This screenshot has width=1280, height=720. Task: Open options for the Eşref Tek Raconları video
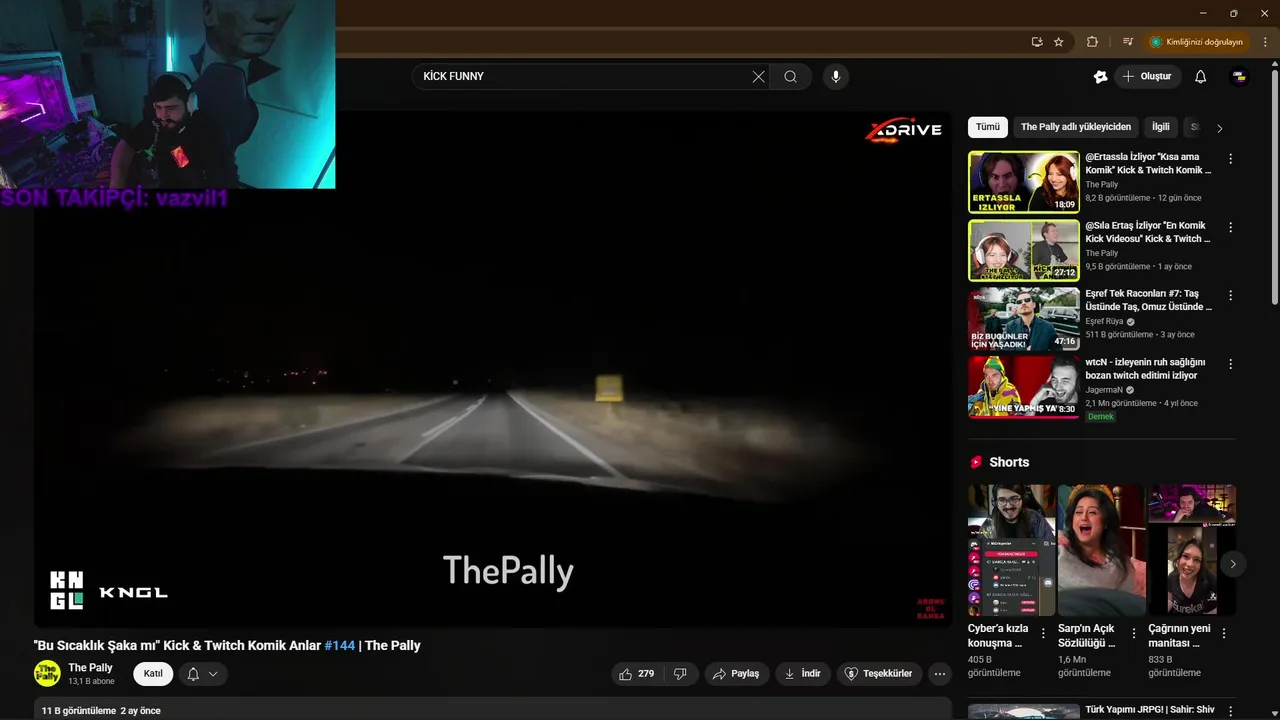pos(1231,295)
